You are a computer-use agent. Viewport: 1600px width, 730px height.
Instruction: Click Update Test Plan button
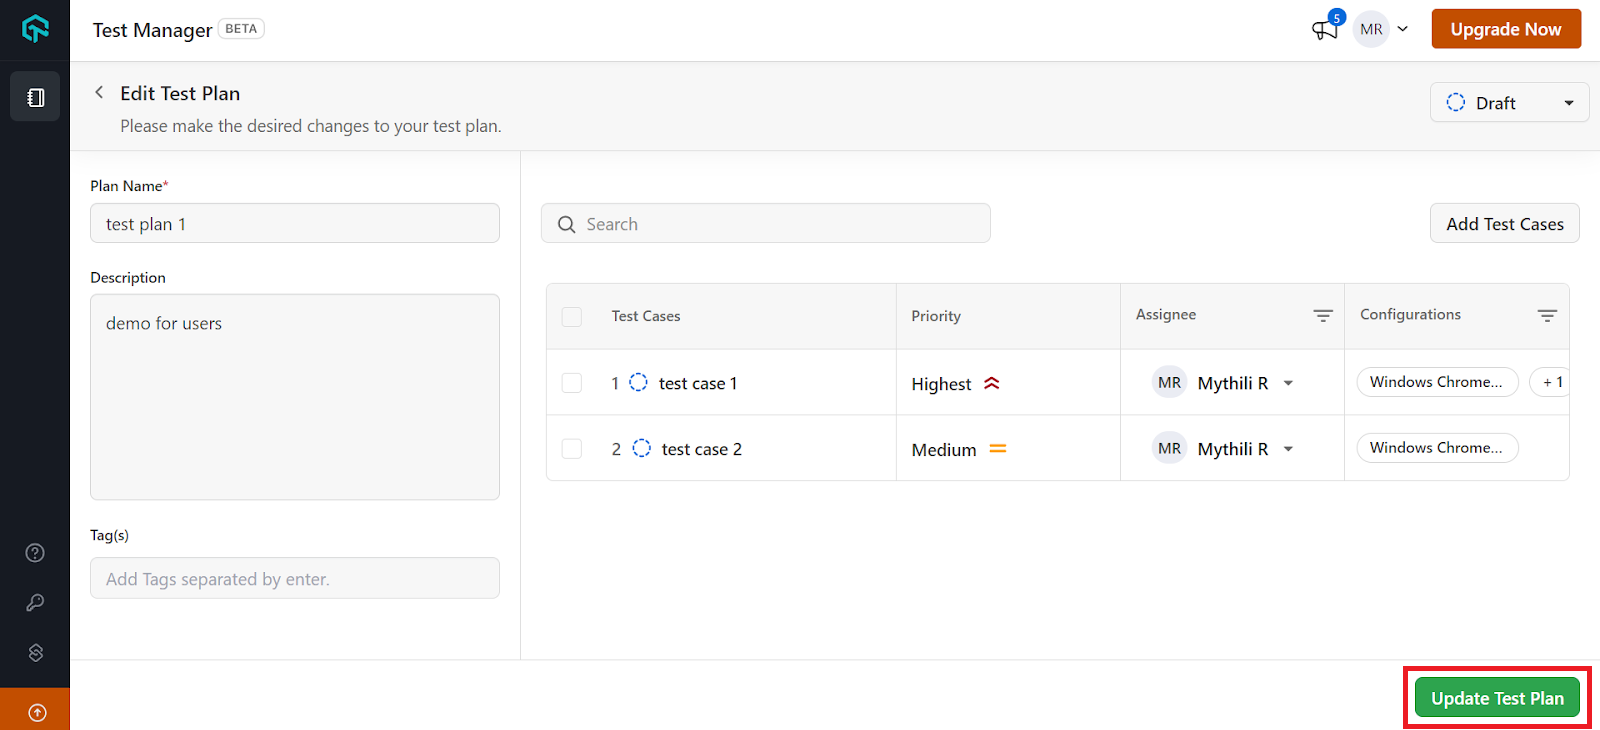click(x=1497, y=698)
